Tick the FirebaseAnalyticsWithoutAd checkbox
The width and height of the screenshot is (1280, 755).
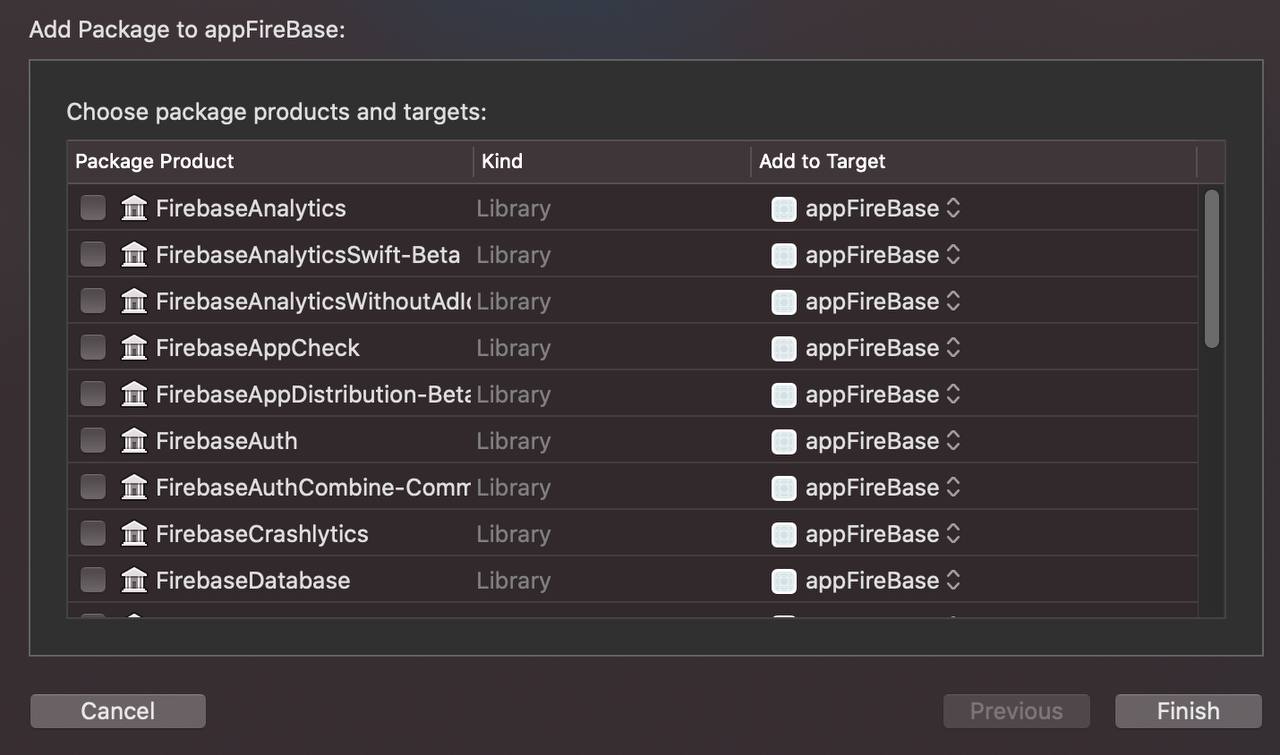coord(93,301)
